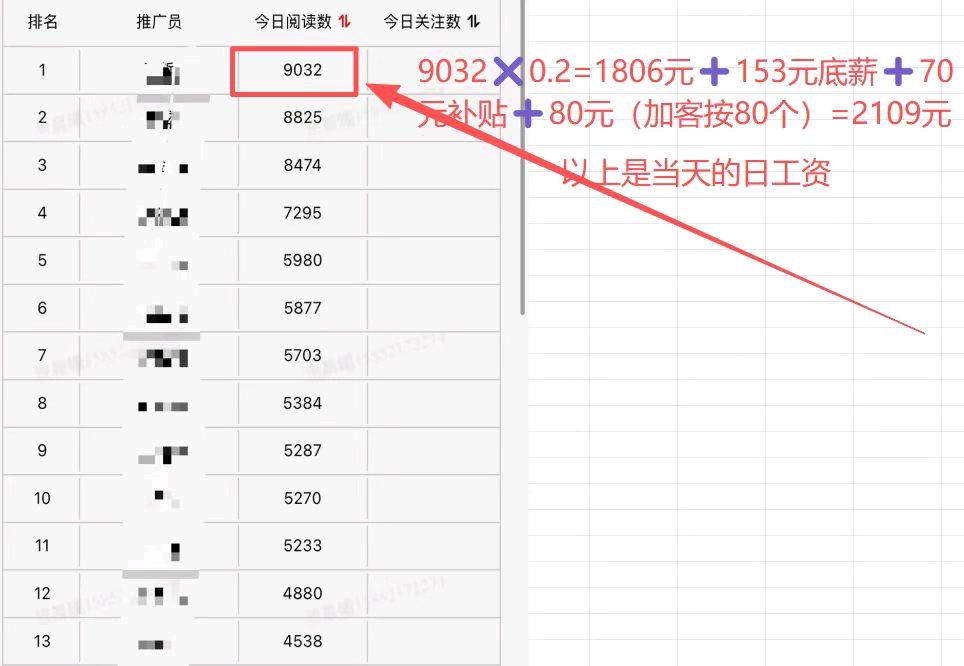Click the highlighted 9032 cell
Image resolution: width=964 pixels, height=666 pixels.
[x=302, y=70]
